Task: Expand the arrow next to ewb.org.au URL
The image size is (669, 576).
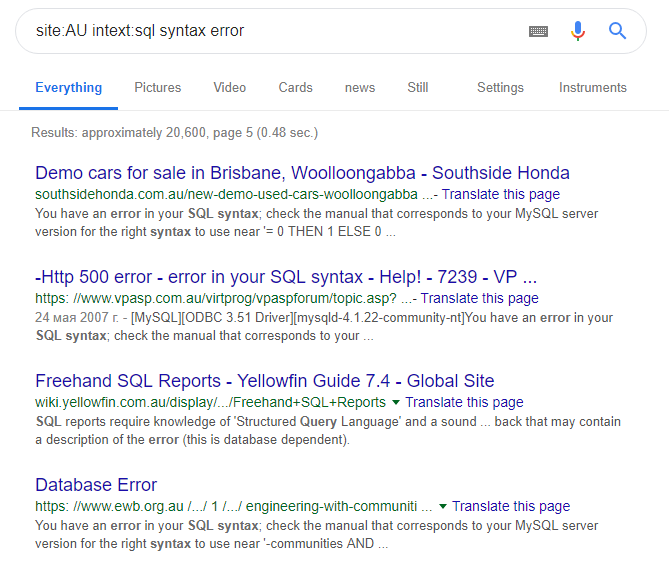Action: coord(443,506)
